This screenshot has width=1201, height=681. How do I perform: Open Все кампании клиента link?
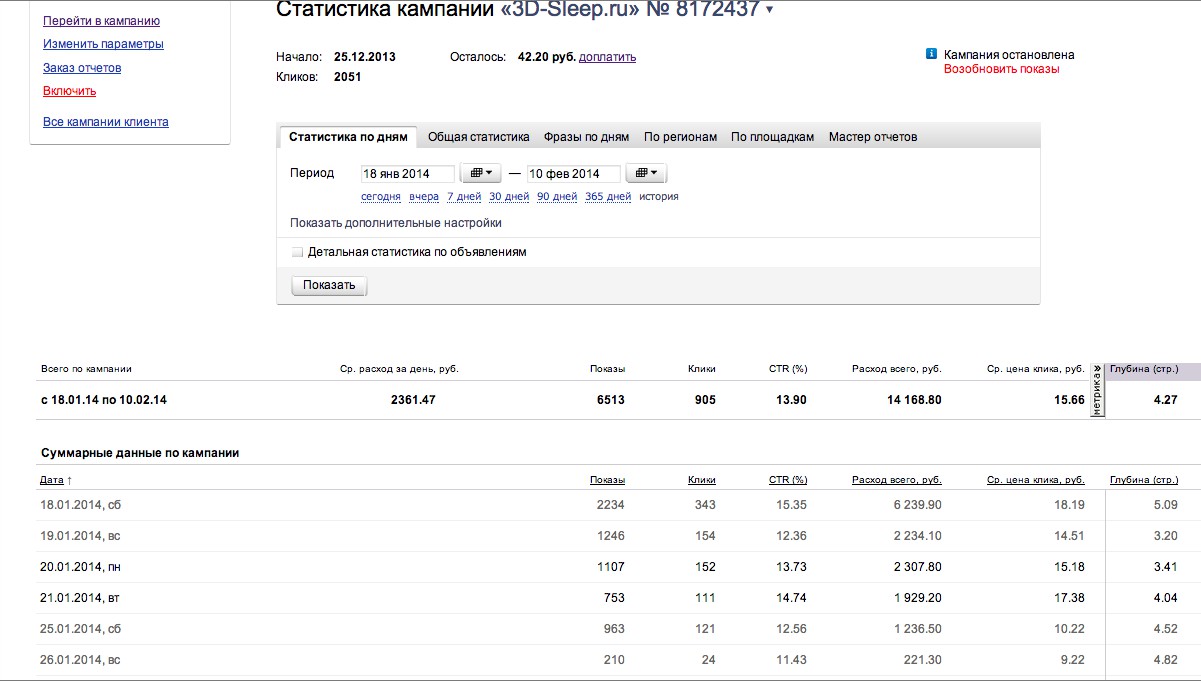pos(106,122)
